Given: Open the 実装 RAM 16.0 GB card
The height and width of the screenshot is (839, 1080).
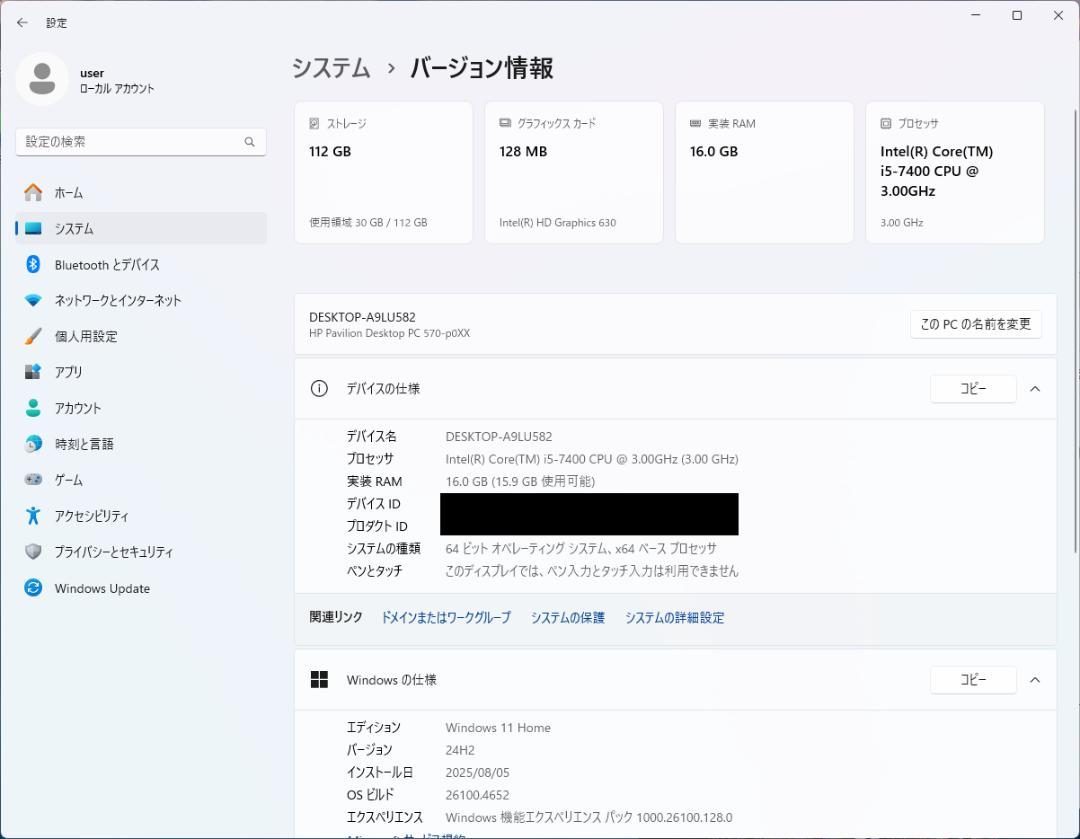Looking at the screenshot, I should (x=765, y=172).
